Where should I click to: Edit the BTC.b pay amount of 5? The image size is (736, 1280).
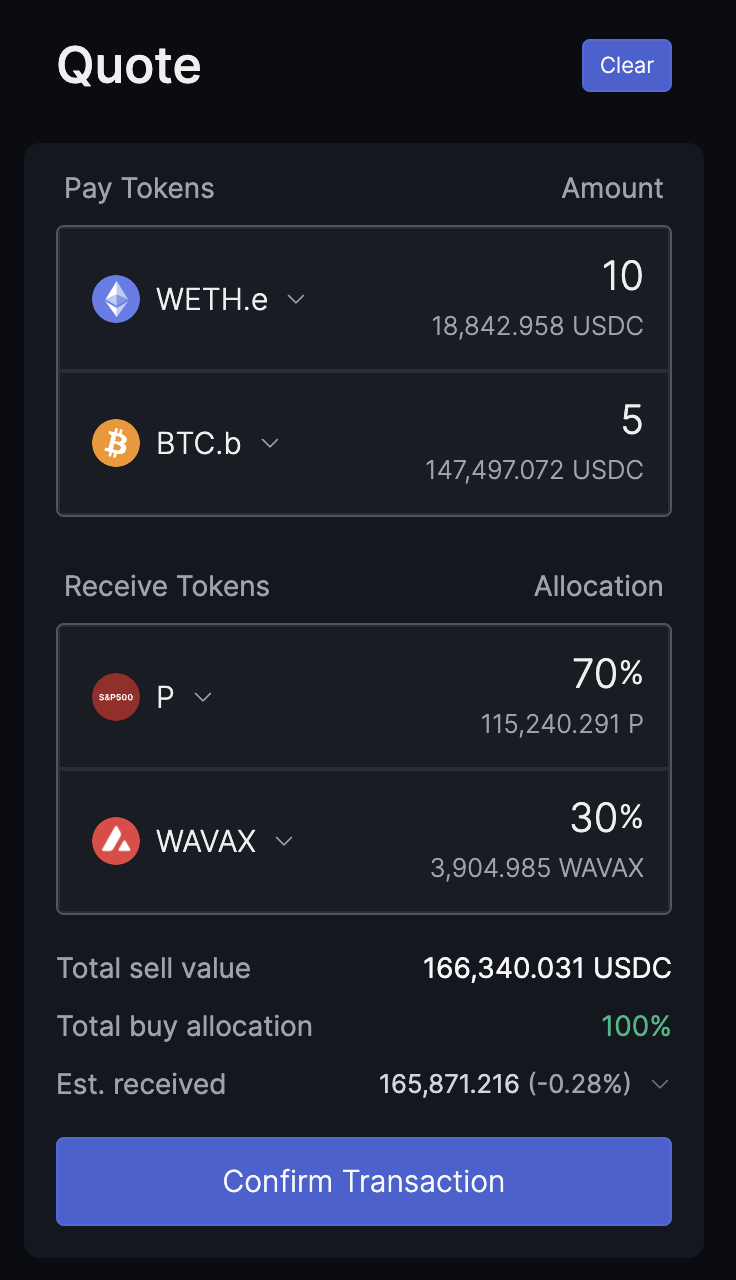coord(632,421)
